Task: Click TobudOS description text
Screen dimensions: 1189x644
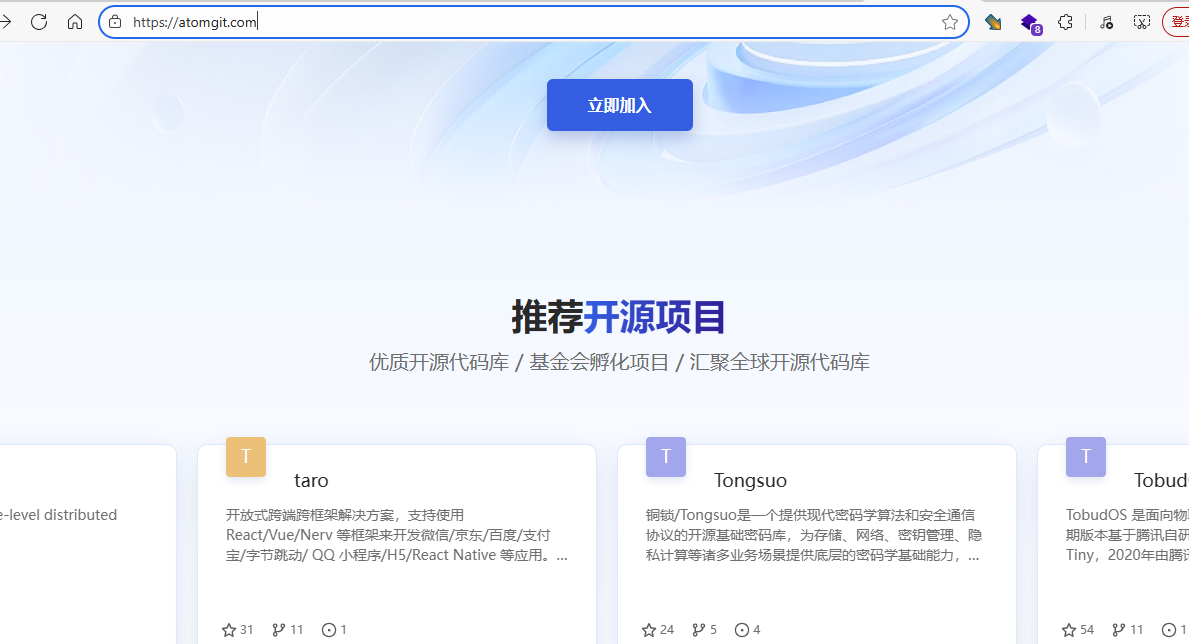Action: point(1127,535)
